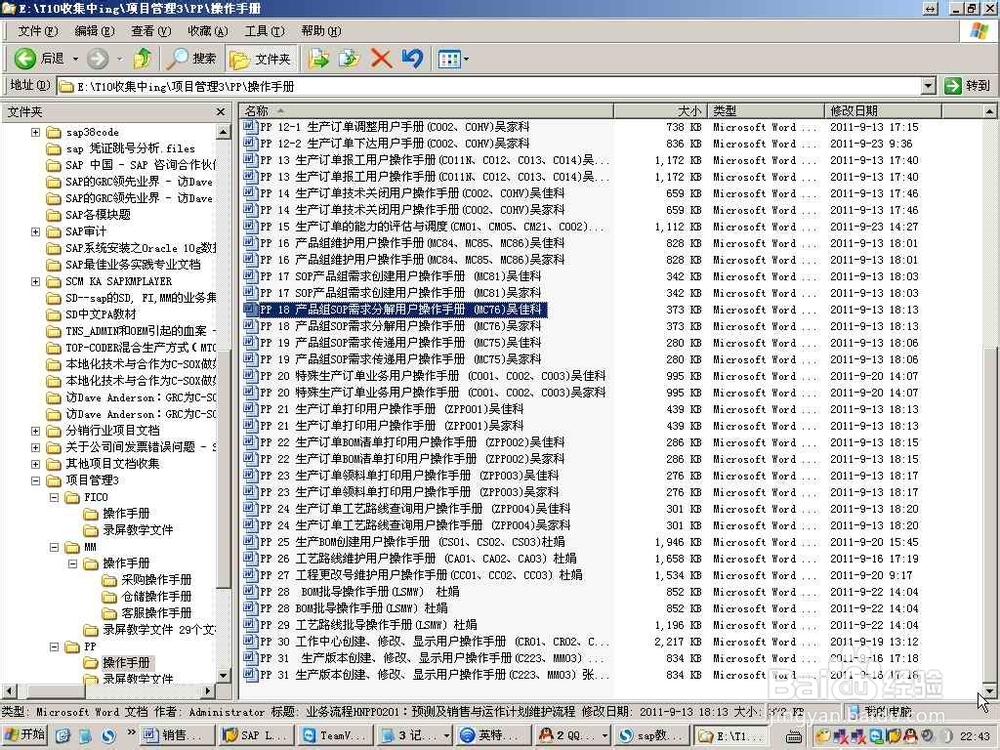The height and width of the screenshot is (750, 1000).
Task: Expand the 分销行业项目文档 tree node
Action: (36, 430)
